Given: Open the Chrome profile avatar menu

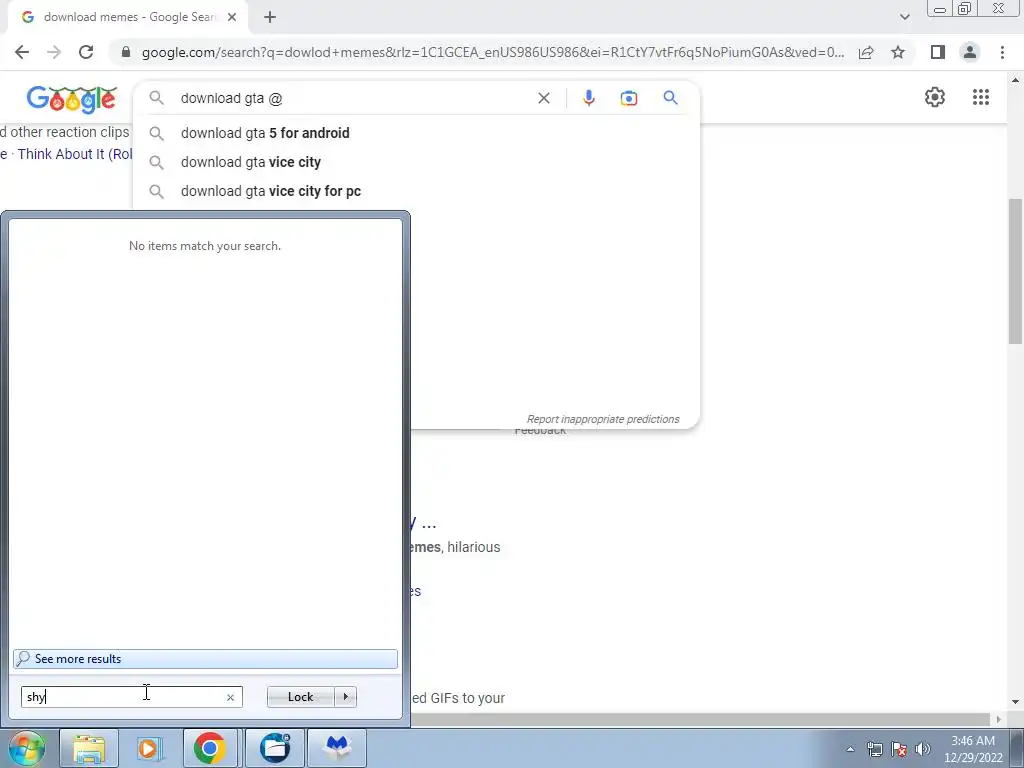Looking at the screenshot, I should pyautogui.click(x=970, y=52).
